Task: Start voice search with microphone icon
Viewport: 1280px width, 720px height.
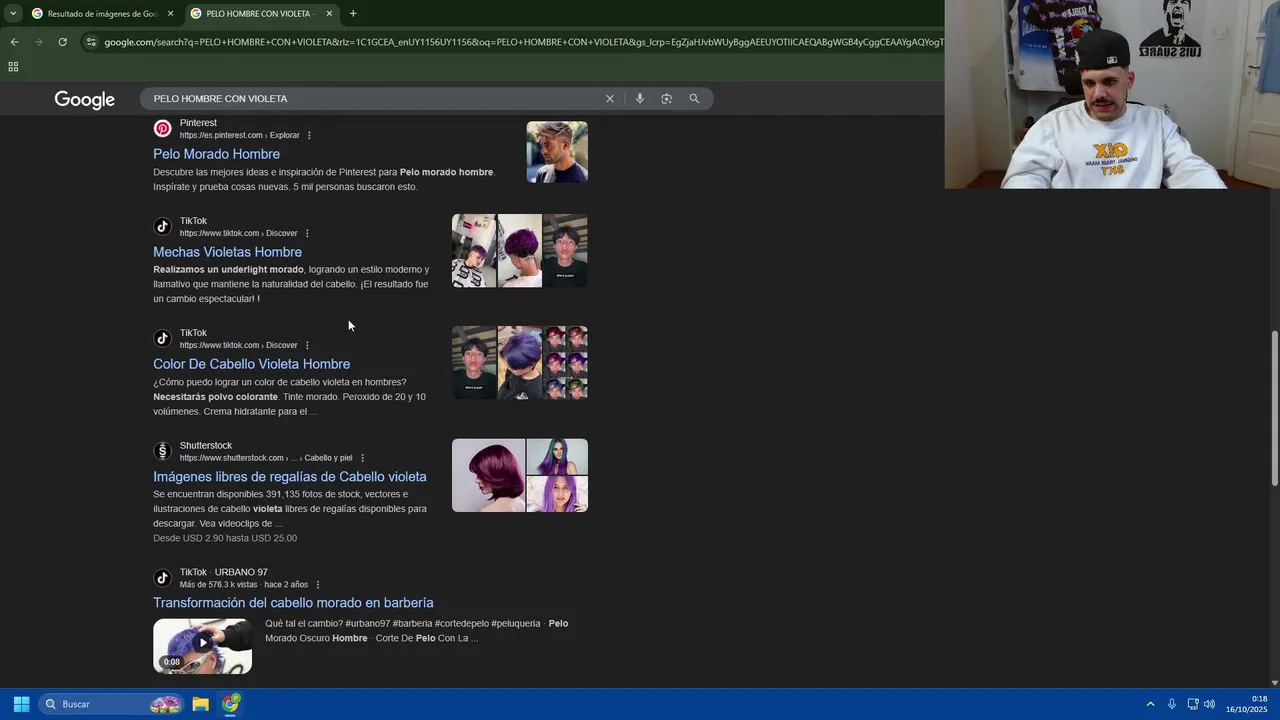Action: pos(640,99)
